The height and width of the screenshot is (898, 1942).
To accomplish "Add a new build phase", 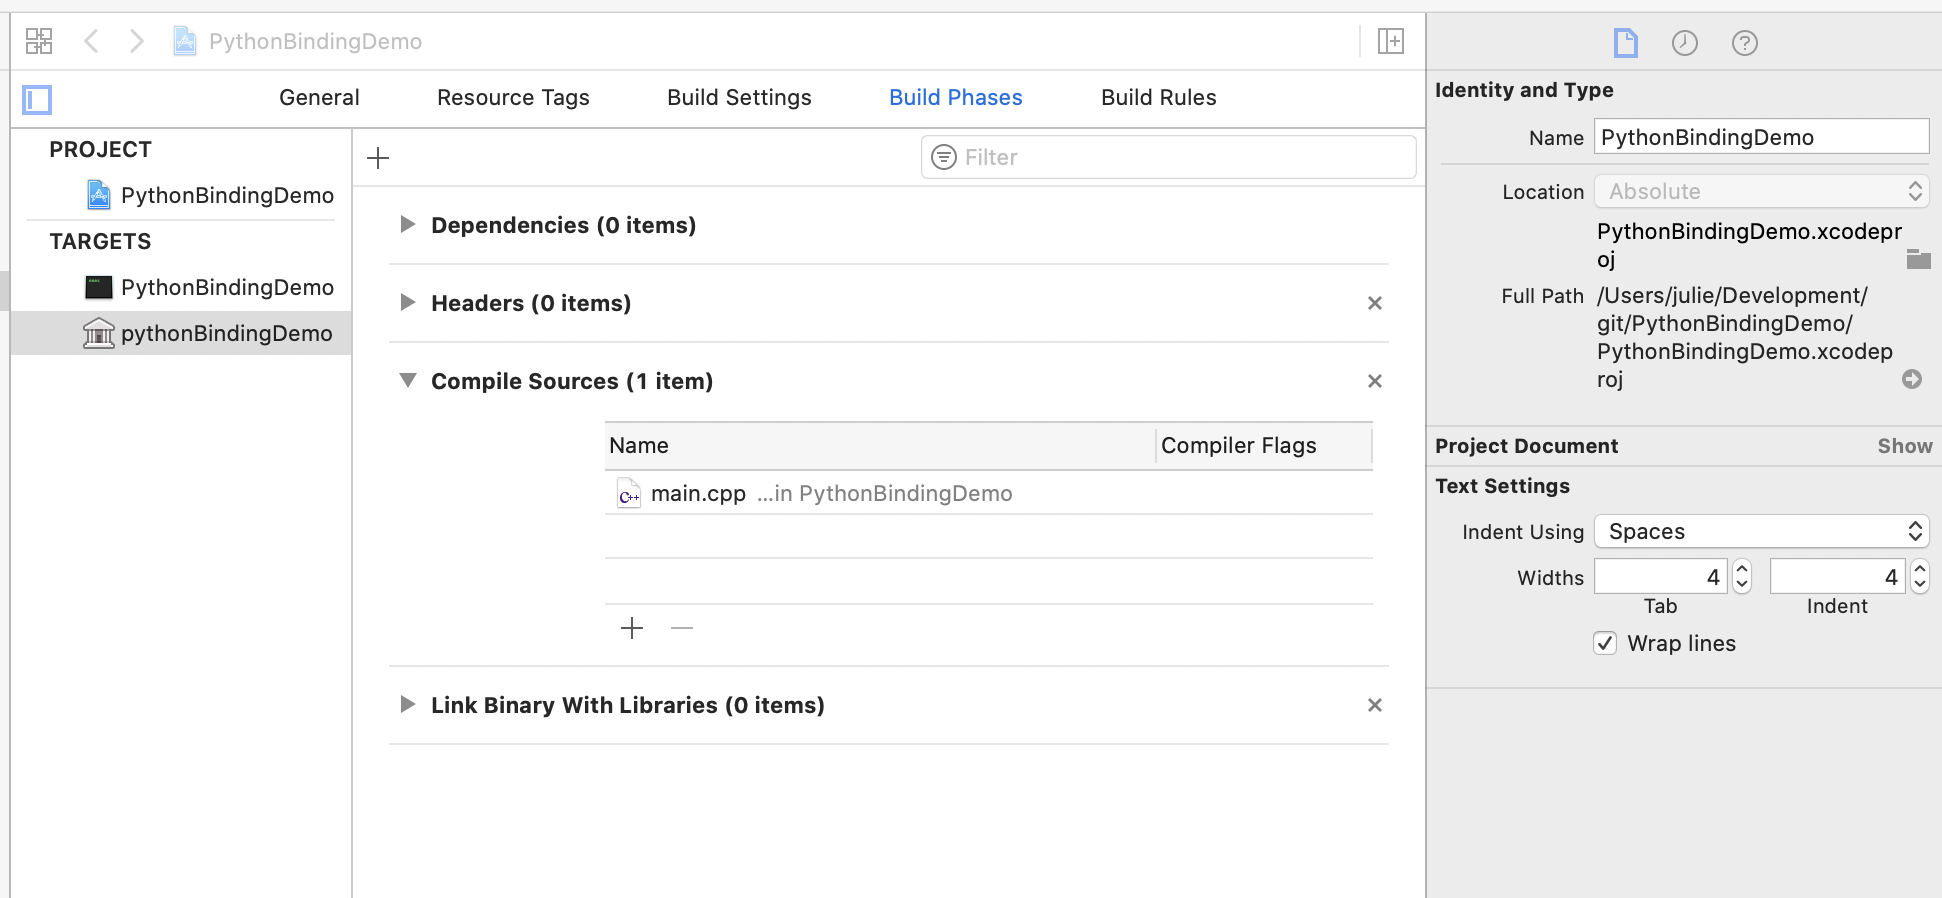I will [x=378, y=158].
